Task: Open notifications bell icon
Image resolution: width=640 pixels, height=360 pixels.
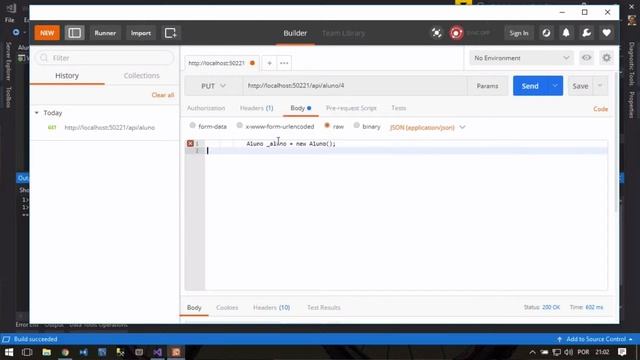Action: point(566,33)
